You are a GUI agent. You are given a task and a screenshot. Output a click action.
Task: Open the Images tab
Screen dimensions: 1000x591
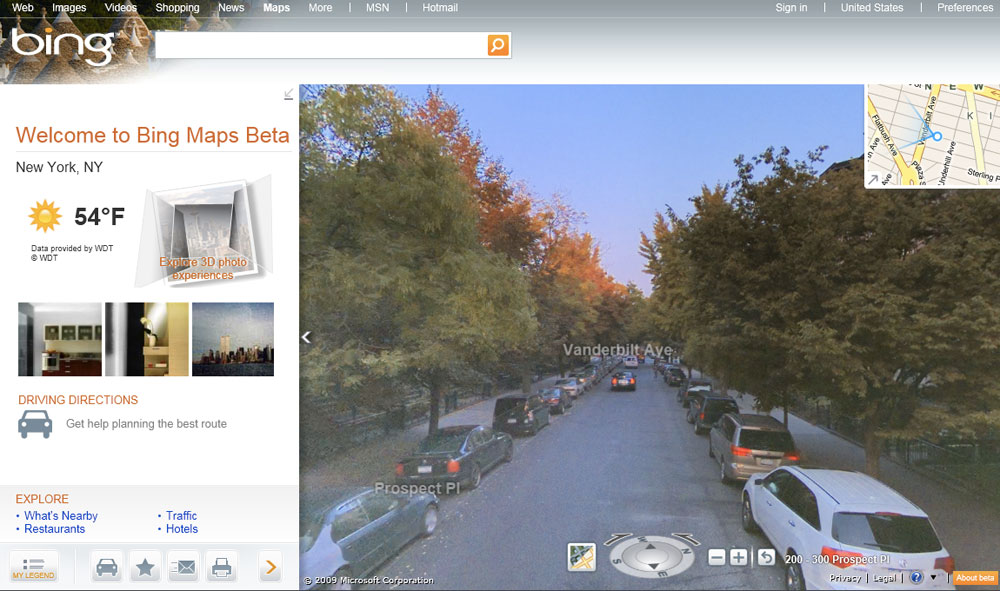coord(69,8)
